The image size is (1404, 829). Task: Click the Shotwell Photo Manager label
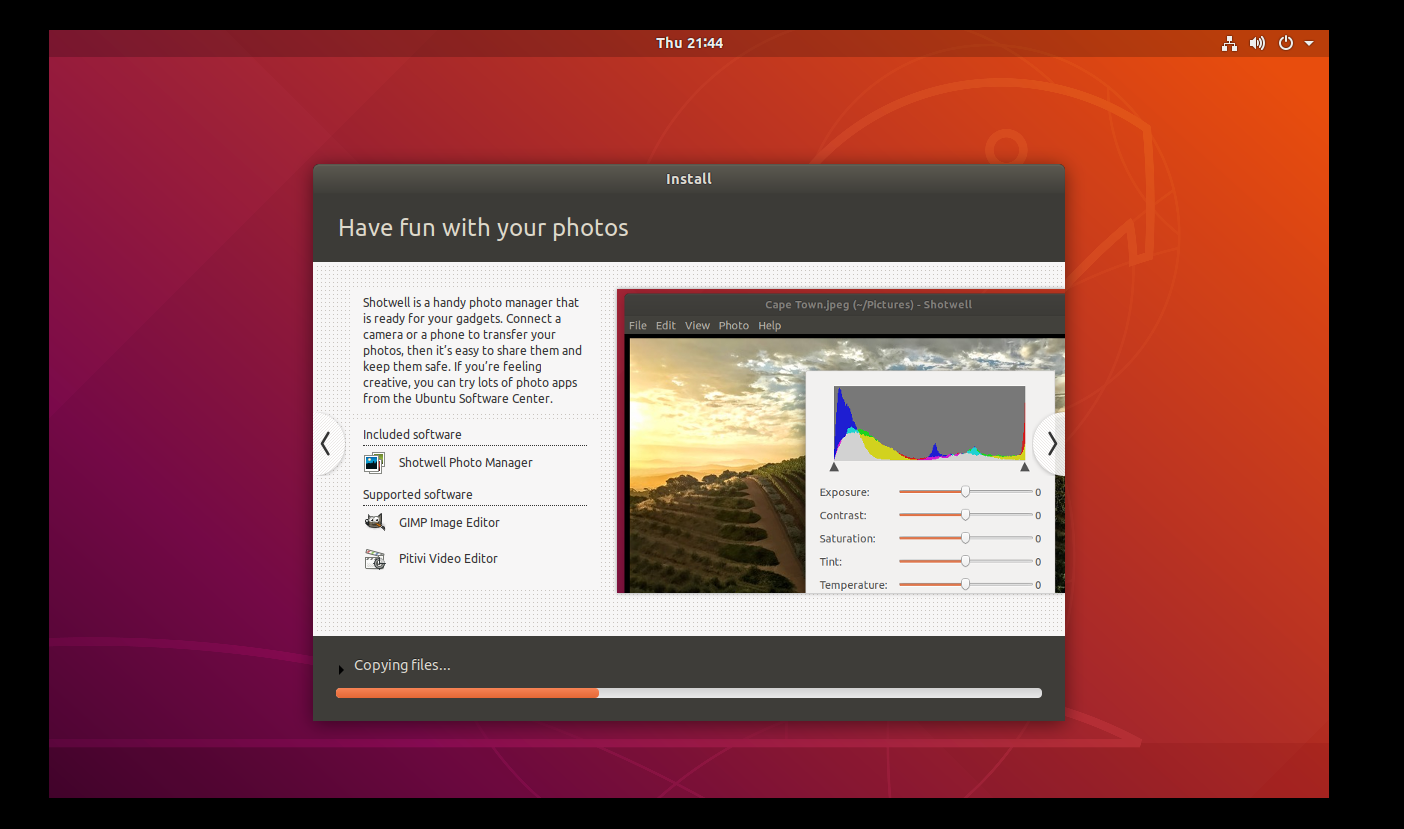pyautogui.click(x=466, y=463)
